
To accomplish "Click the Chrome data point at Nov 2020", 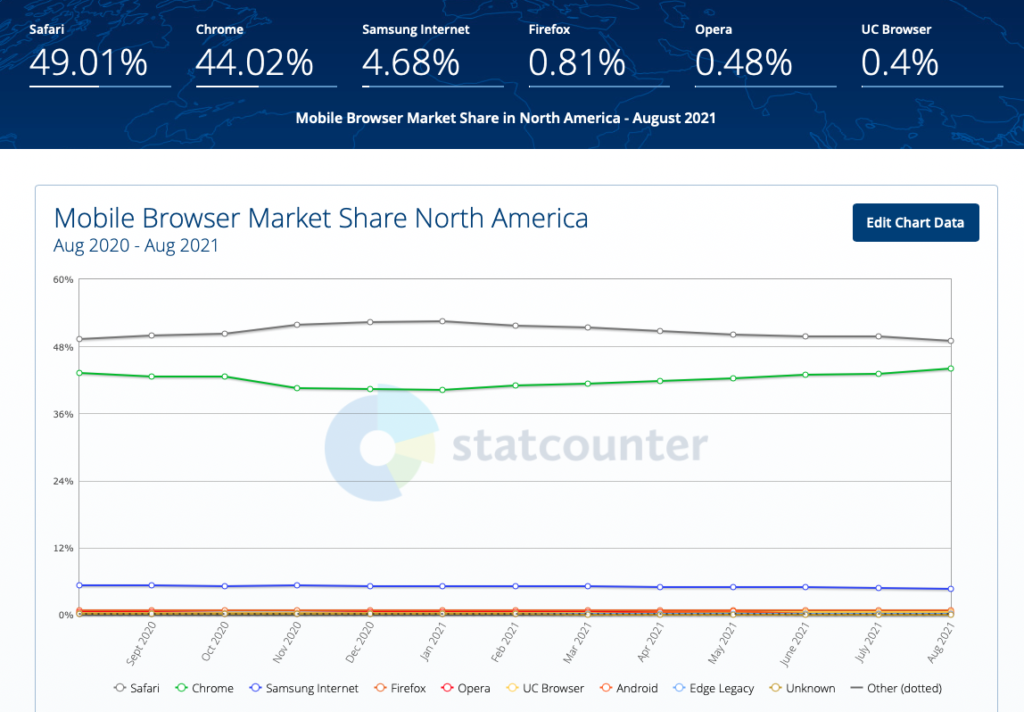I will [297, 388].
